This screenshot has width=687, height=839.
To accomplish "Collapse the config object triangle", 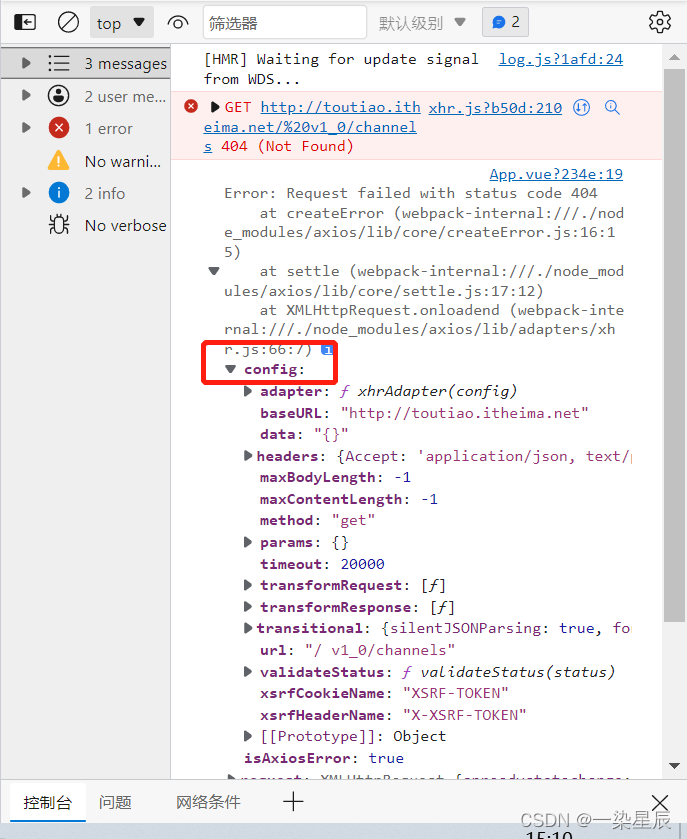I will click(x=231, y=369).
